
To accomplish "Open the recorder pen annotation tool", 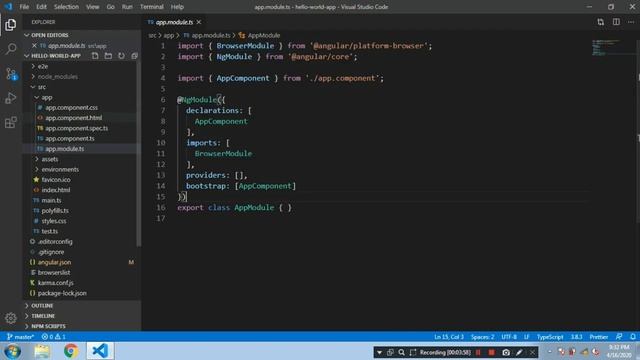I will 519,352.
